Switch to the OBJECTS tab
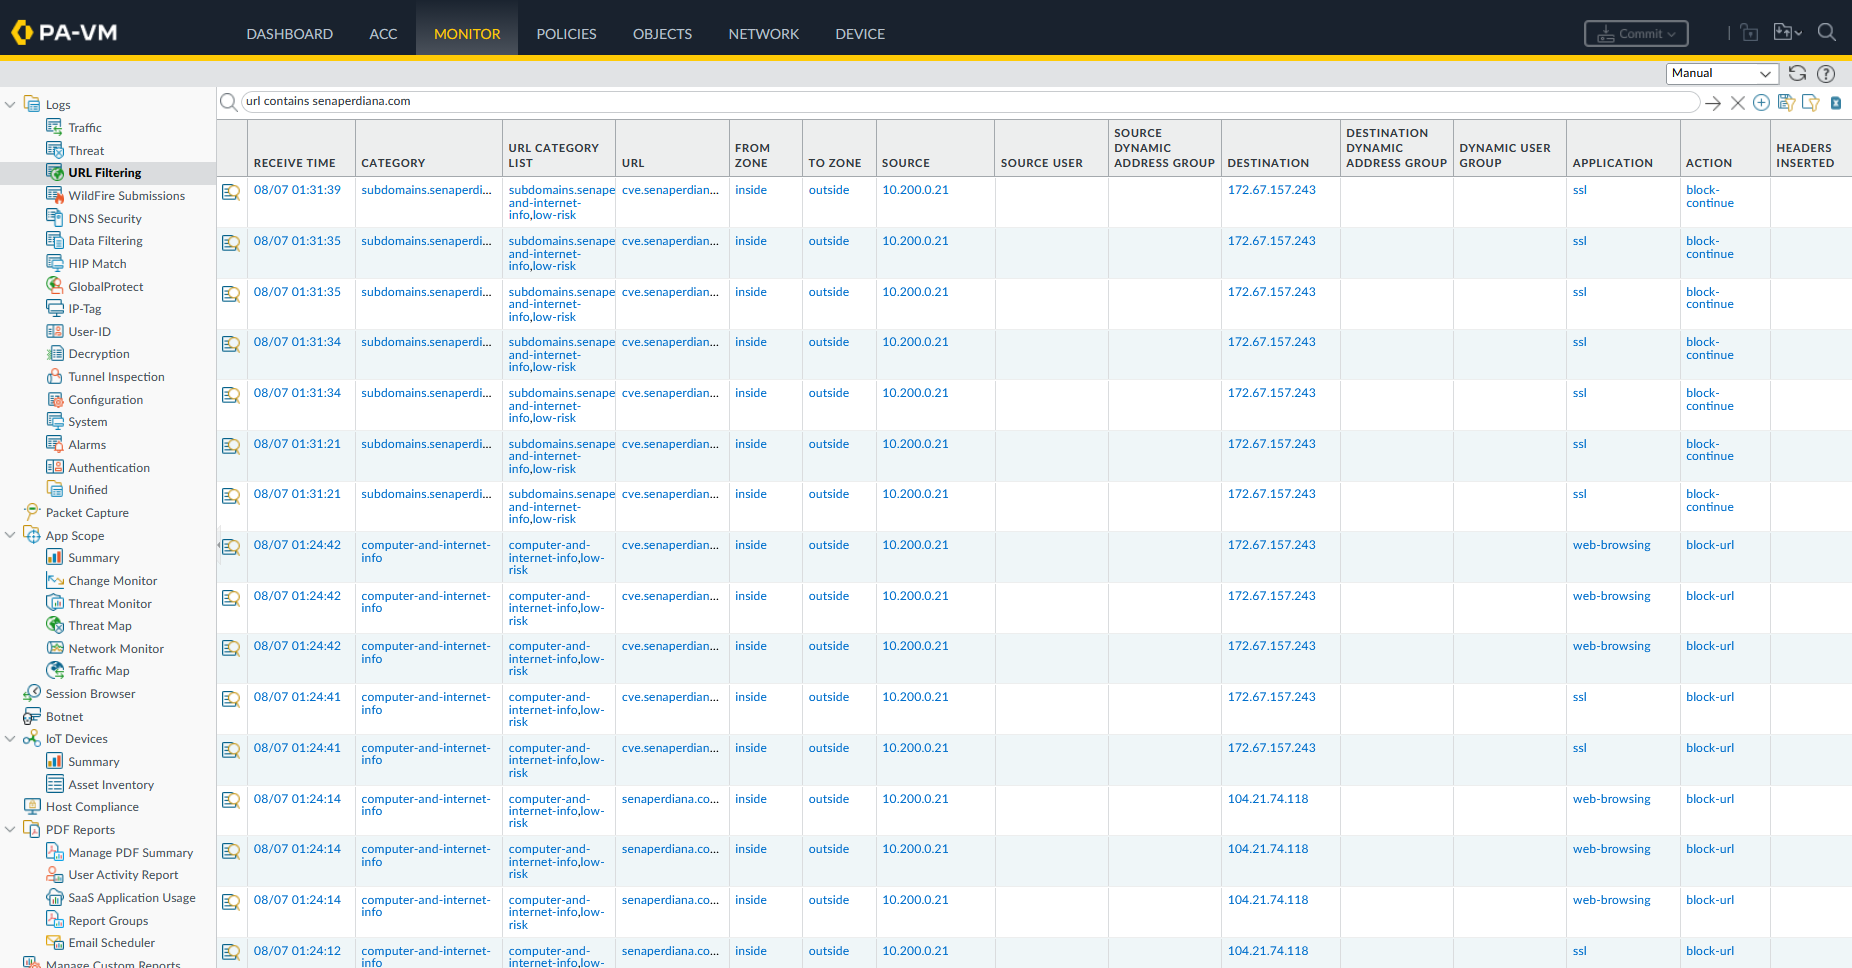The height and width of the screenshot is (968, 1852). tap(662, 34)
